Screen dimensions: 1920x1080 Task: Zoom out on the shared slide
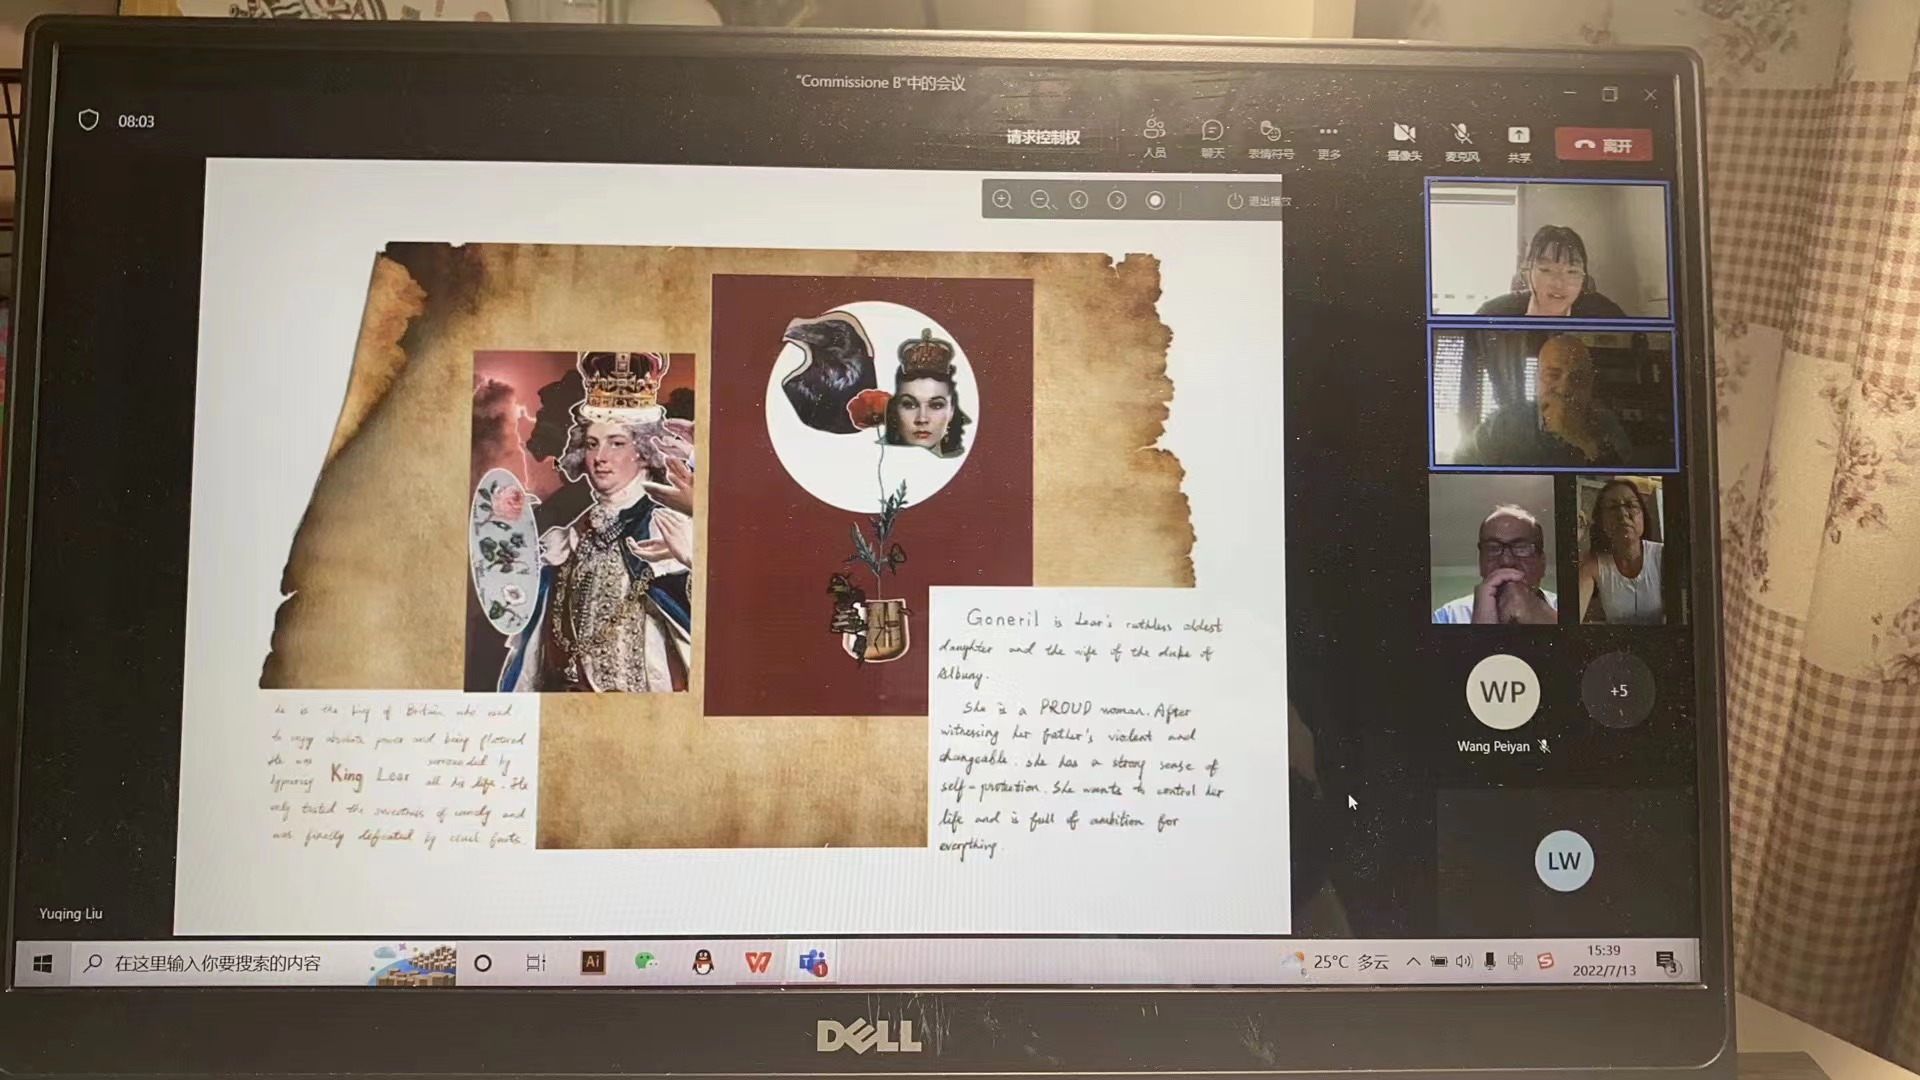pyautogui.click(x=1040, y=200)
